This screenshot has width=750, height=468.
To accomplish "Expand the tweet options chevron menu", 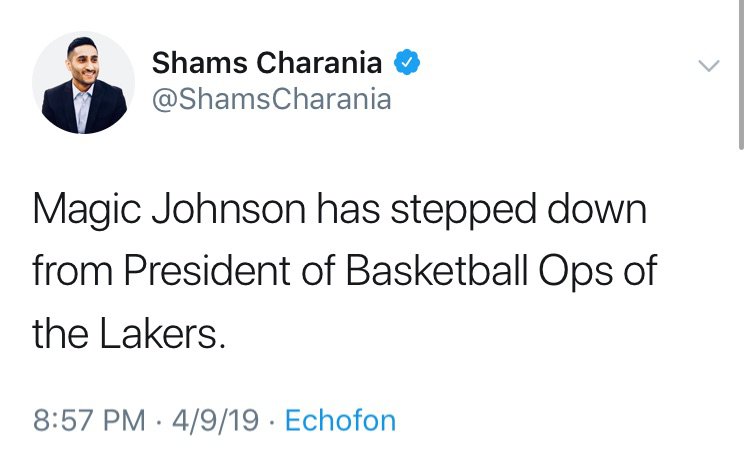I will (x=708, y=66).
